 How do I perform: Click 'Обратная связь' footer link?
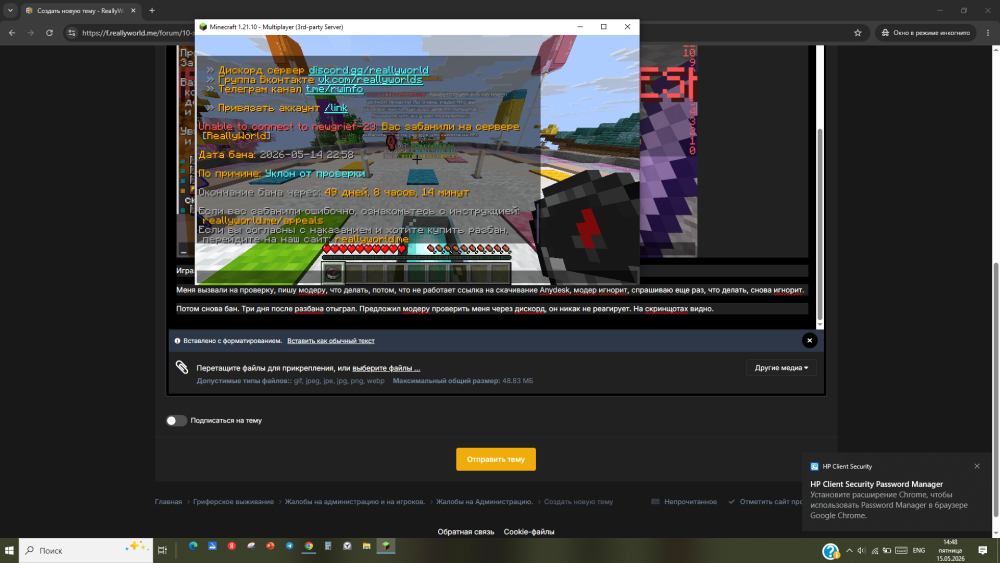[x=466, y=532]
